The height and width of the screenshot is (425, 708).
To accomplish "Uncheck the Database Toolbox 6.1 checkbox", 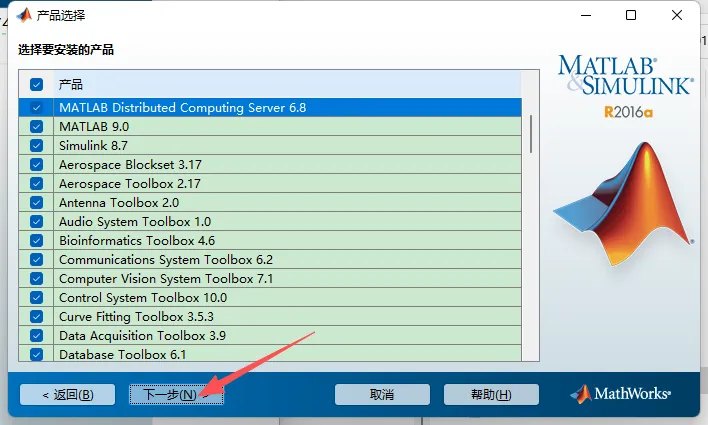I will click(x=37, y=355).
